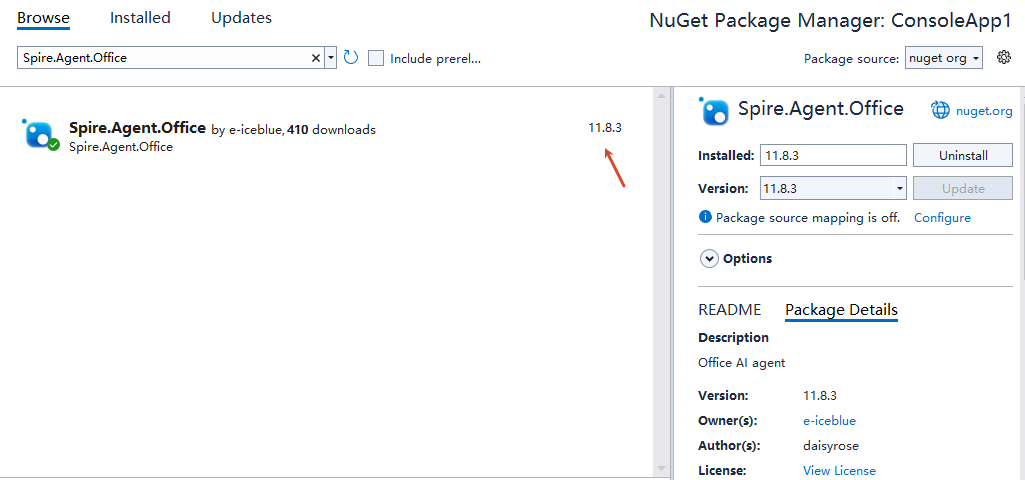
Task: Click the Uninstall button
Action: click(963, 156)
